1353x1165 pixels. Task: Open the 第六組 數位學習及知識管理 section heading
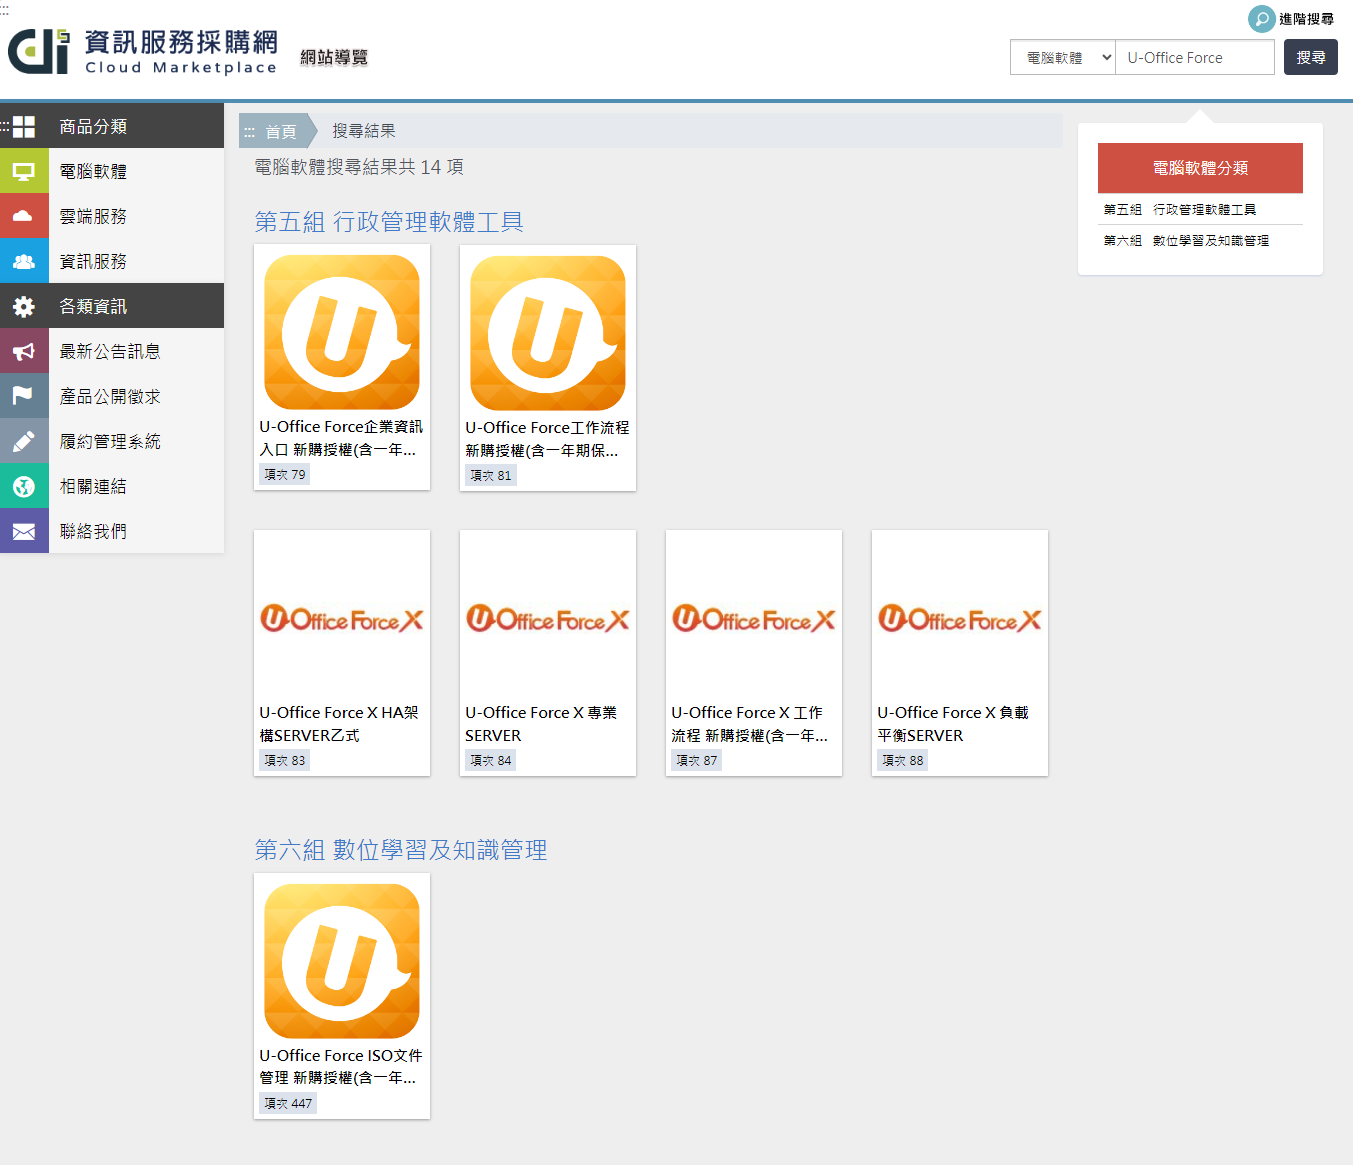click(x=401, y=850)
